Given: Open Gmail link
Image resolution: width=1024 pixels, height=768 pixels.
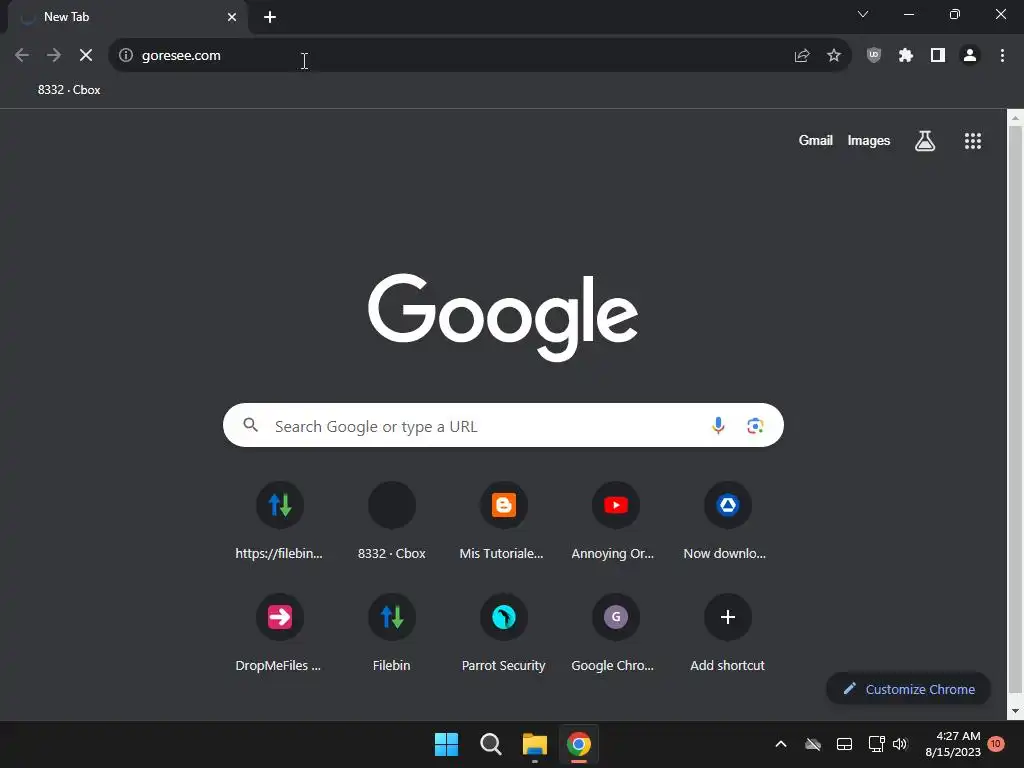Looking at the screenshot, I should [x=816, y=140].
